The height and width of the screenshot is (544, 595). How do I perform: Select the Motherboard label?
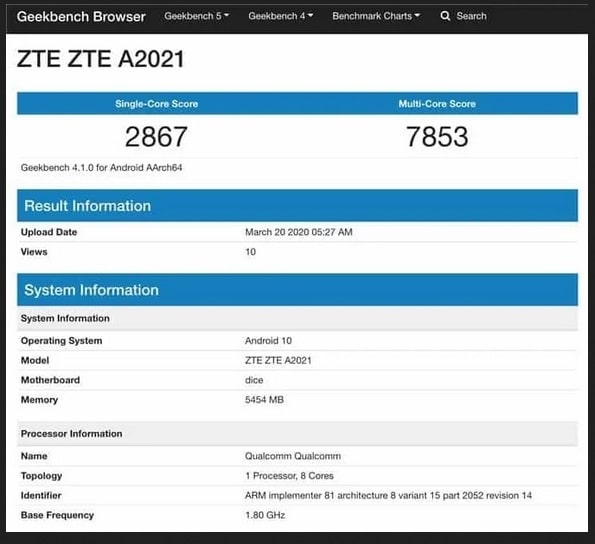point(50,380)
